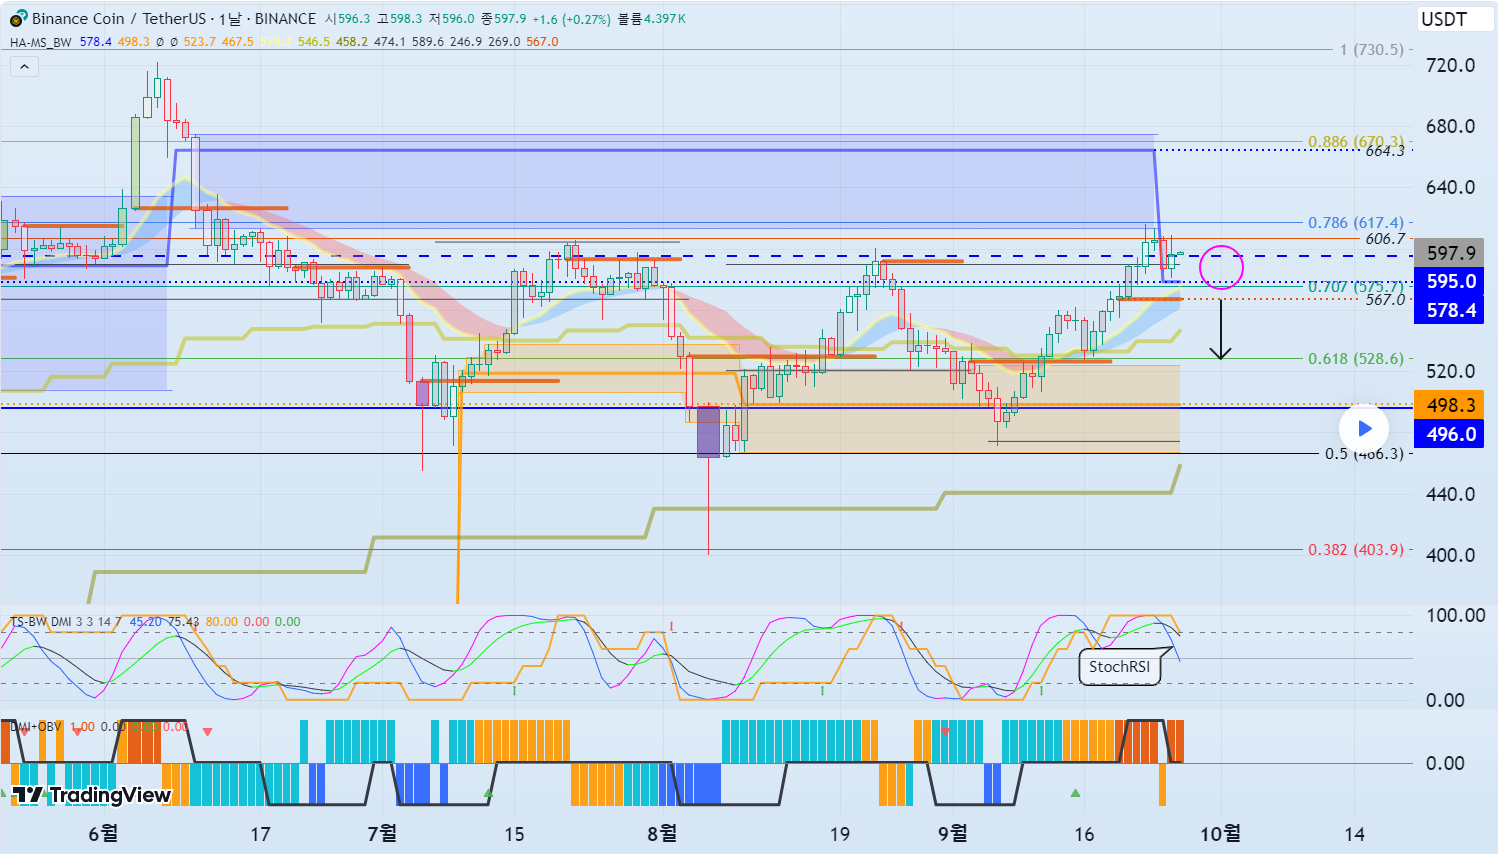The height and width of the screenshot is (854, 1498).
Task: Click the 400.0 price scale value
Action: tap(1450, 556)
